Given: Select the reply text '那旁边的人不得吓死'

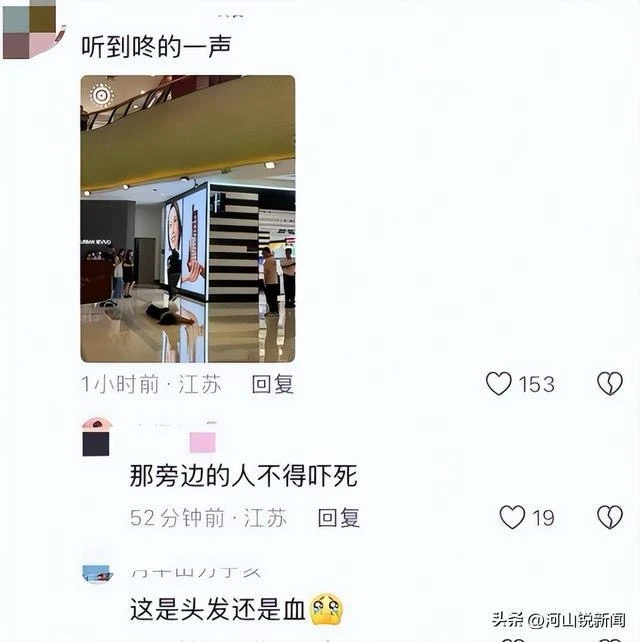Looking at the screenshot, I should pyautogui.click(x=244, y=476).
